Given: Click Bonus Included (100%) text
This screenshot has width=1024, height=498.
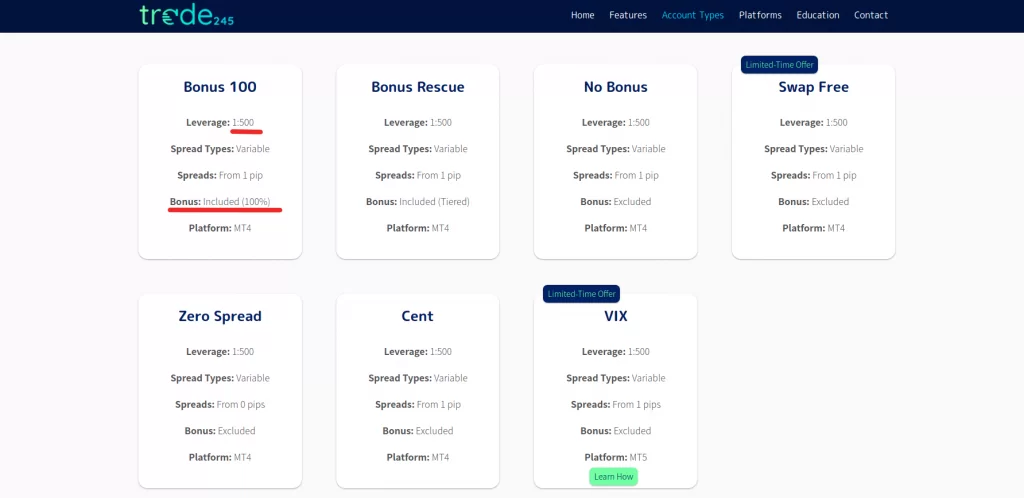Looking at the screenshot, I should pyautogui.click(x=220, y=202).
